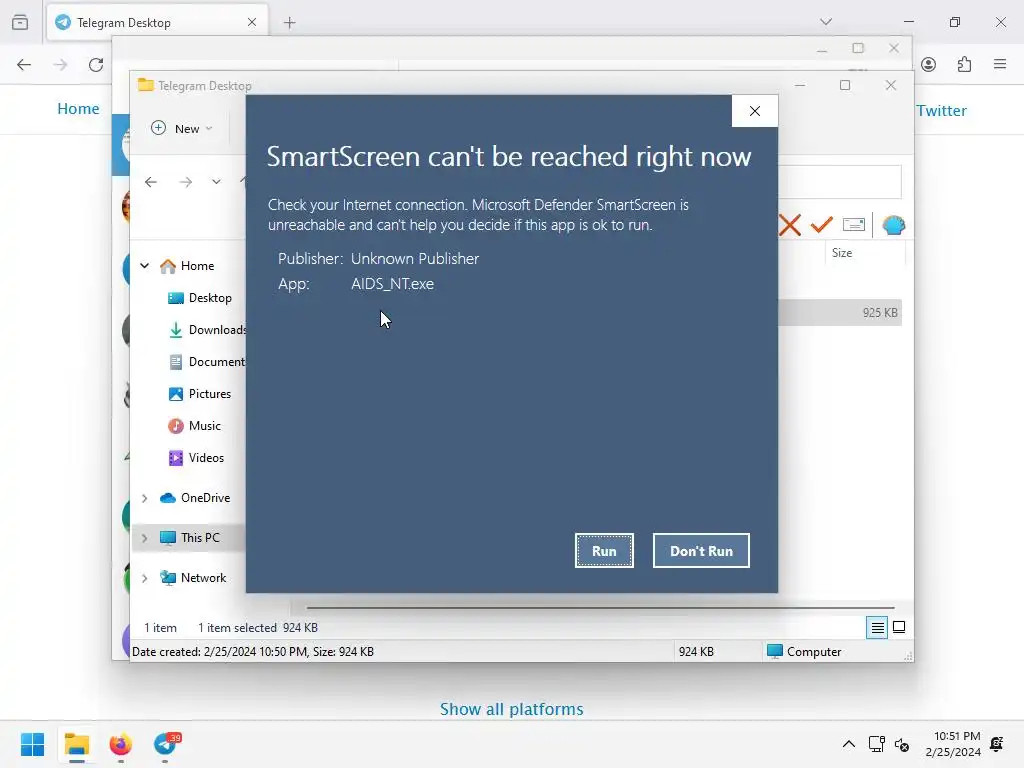This screenshot has width=1024, height=768.
Task: Open the browser extensions icon
Action: click(x=965, y=64)
